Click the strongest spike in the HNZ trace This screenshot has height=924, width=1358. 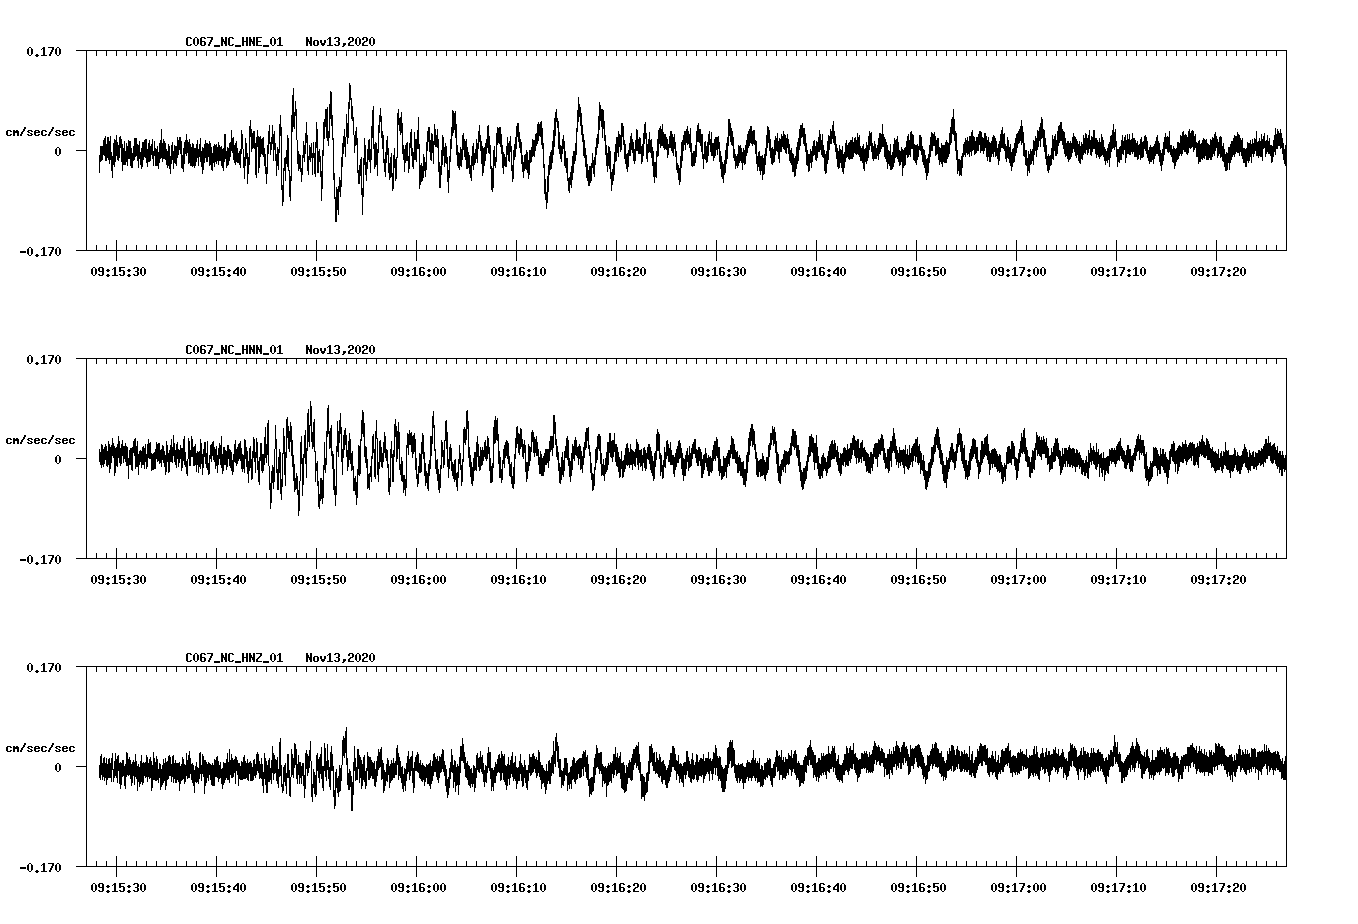click(345, 728)
